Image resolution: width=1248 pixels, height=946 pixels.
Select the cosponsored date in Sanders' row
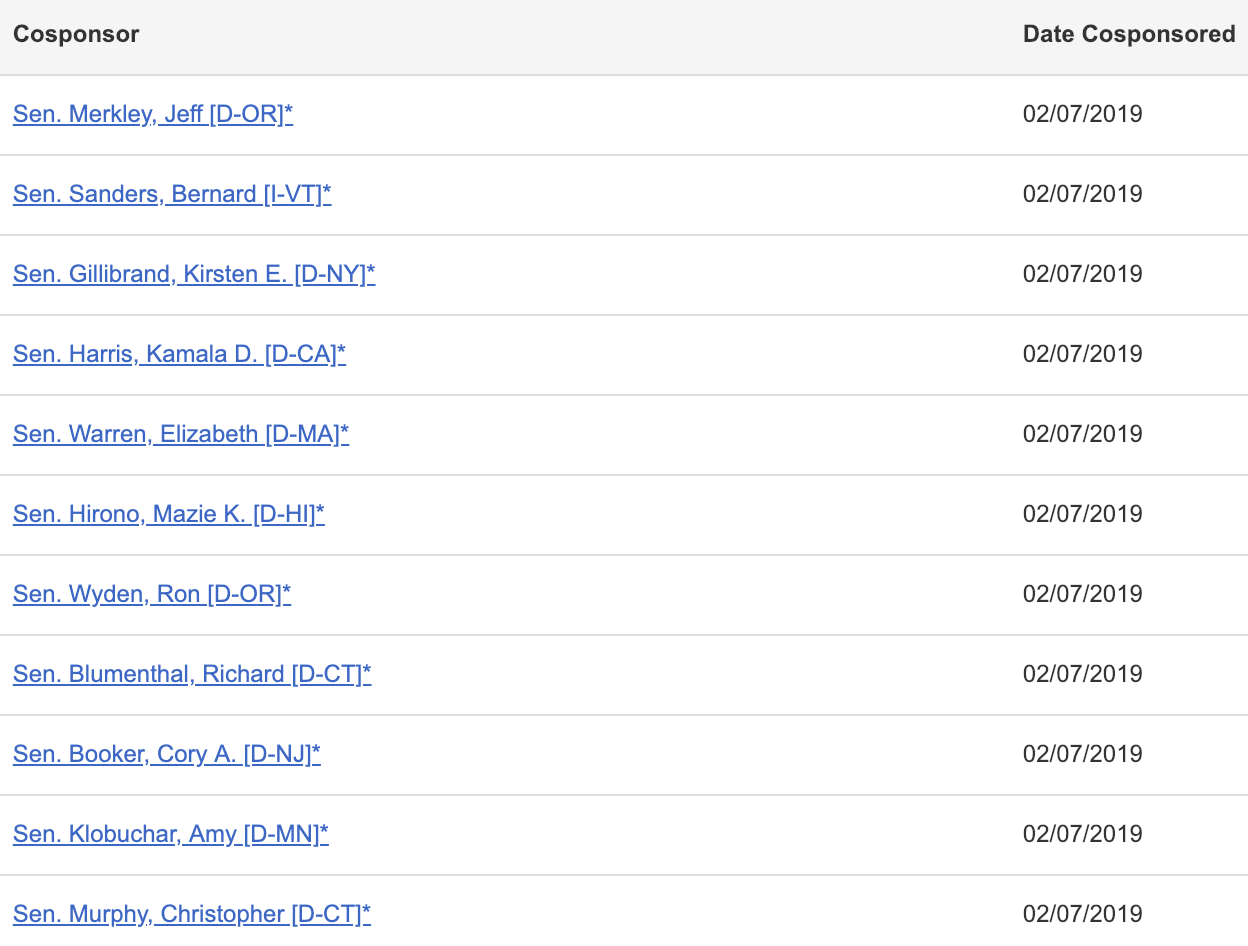tap(1082, 194)
